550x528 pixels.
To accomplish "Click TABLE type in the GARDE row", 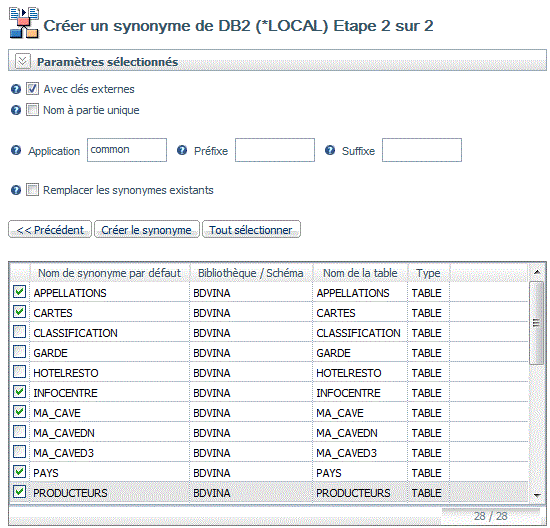I will [x=427, y=353].
